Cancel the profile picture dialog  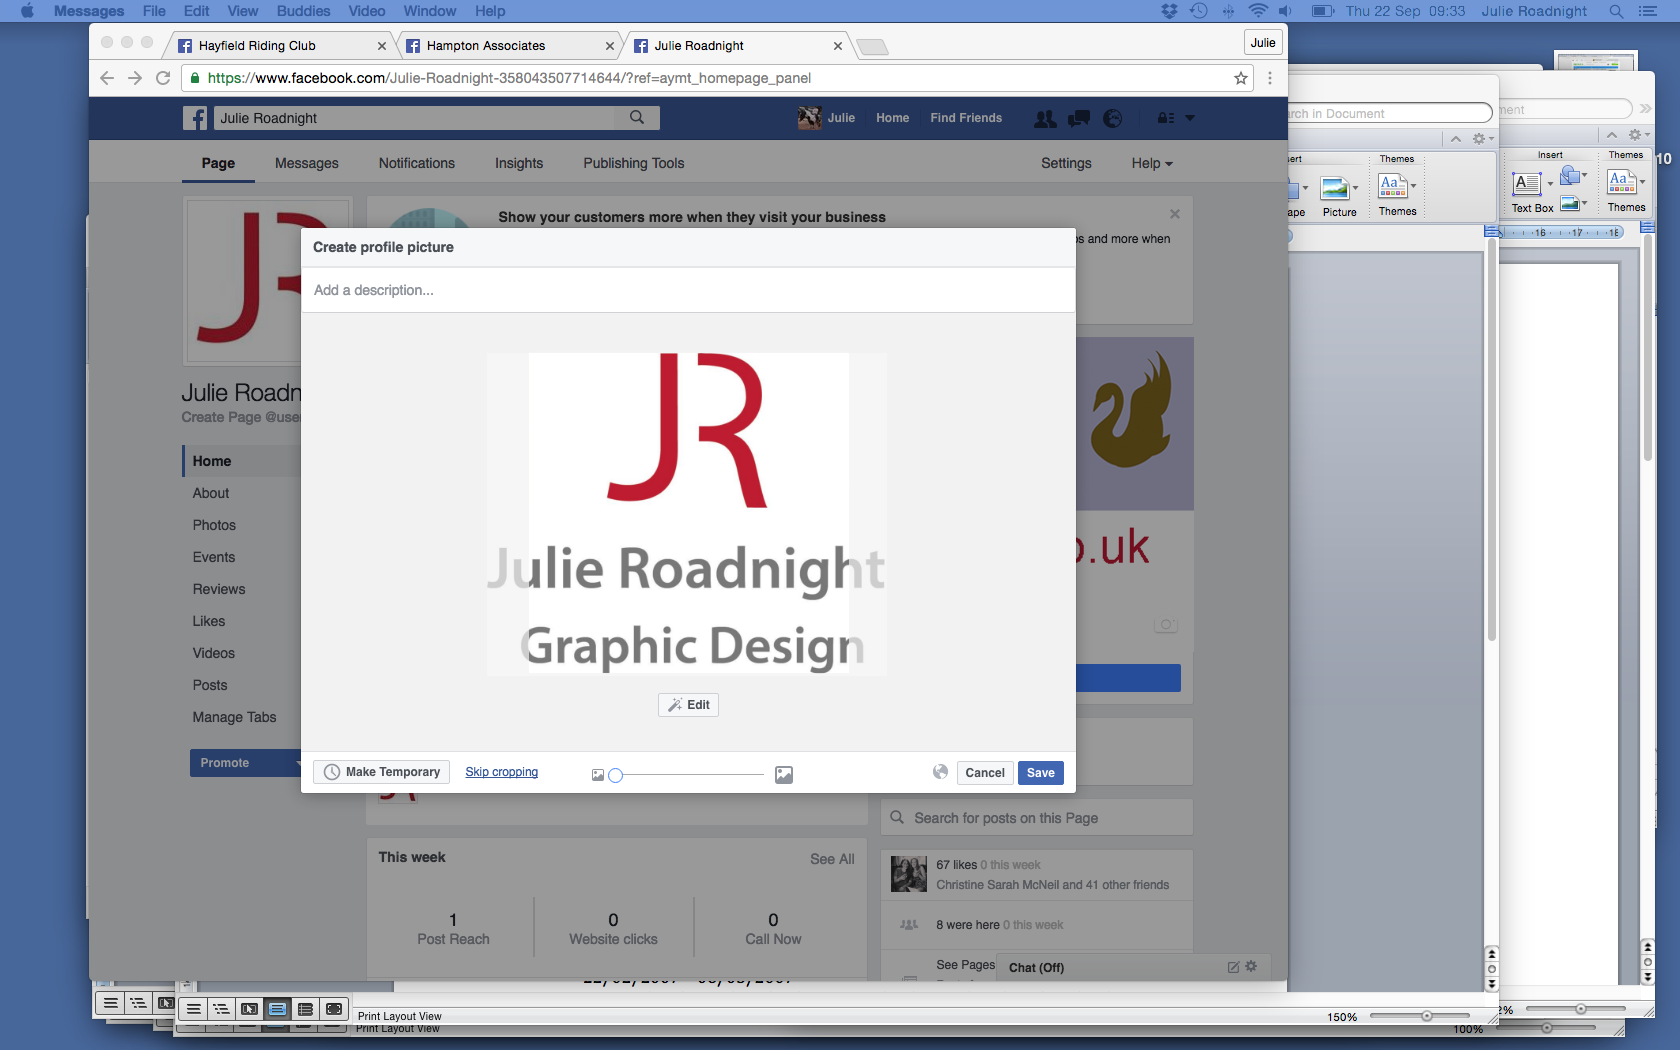tap(985, 772)
